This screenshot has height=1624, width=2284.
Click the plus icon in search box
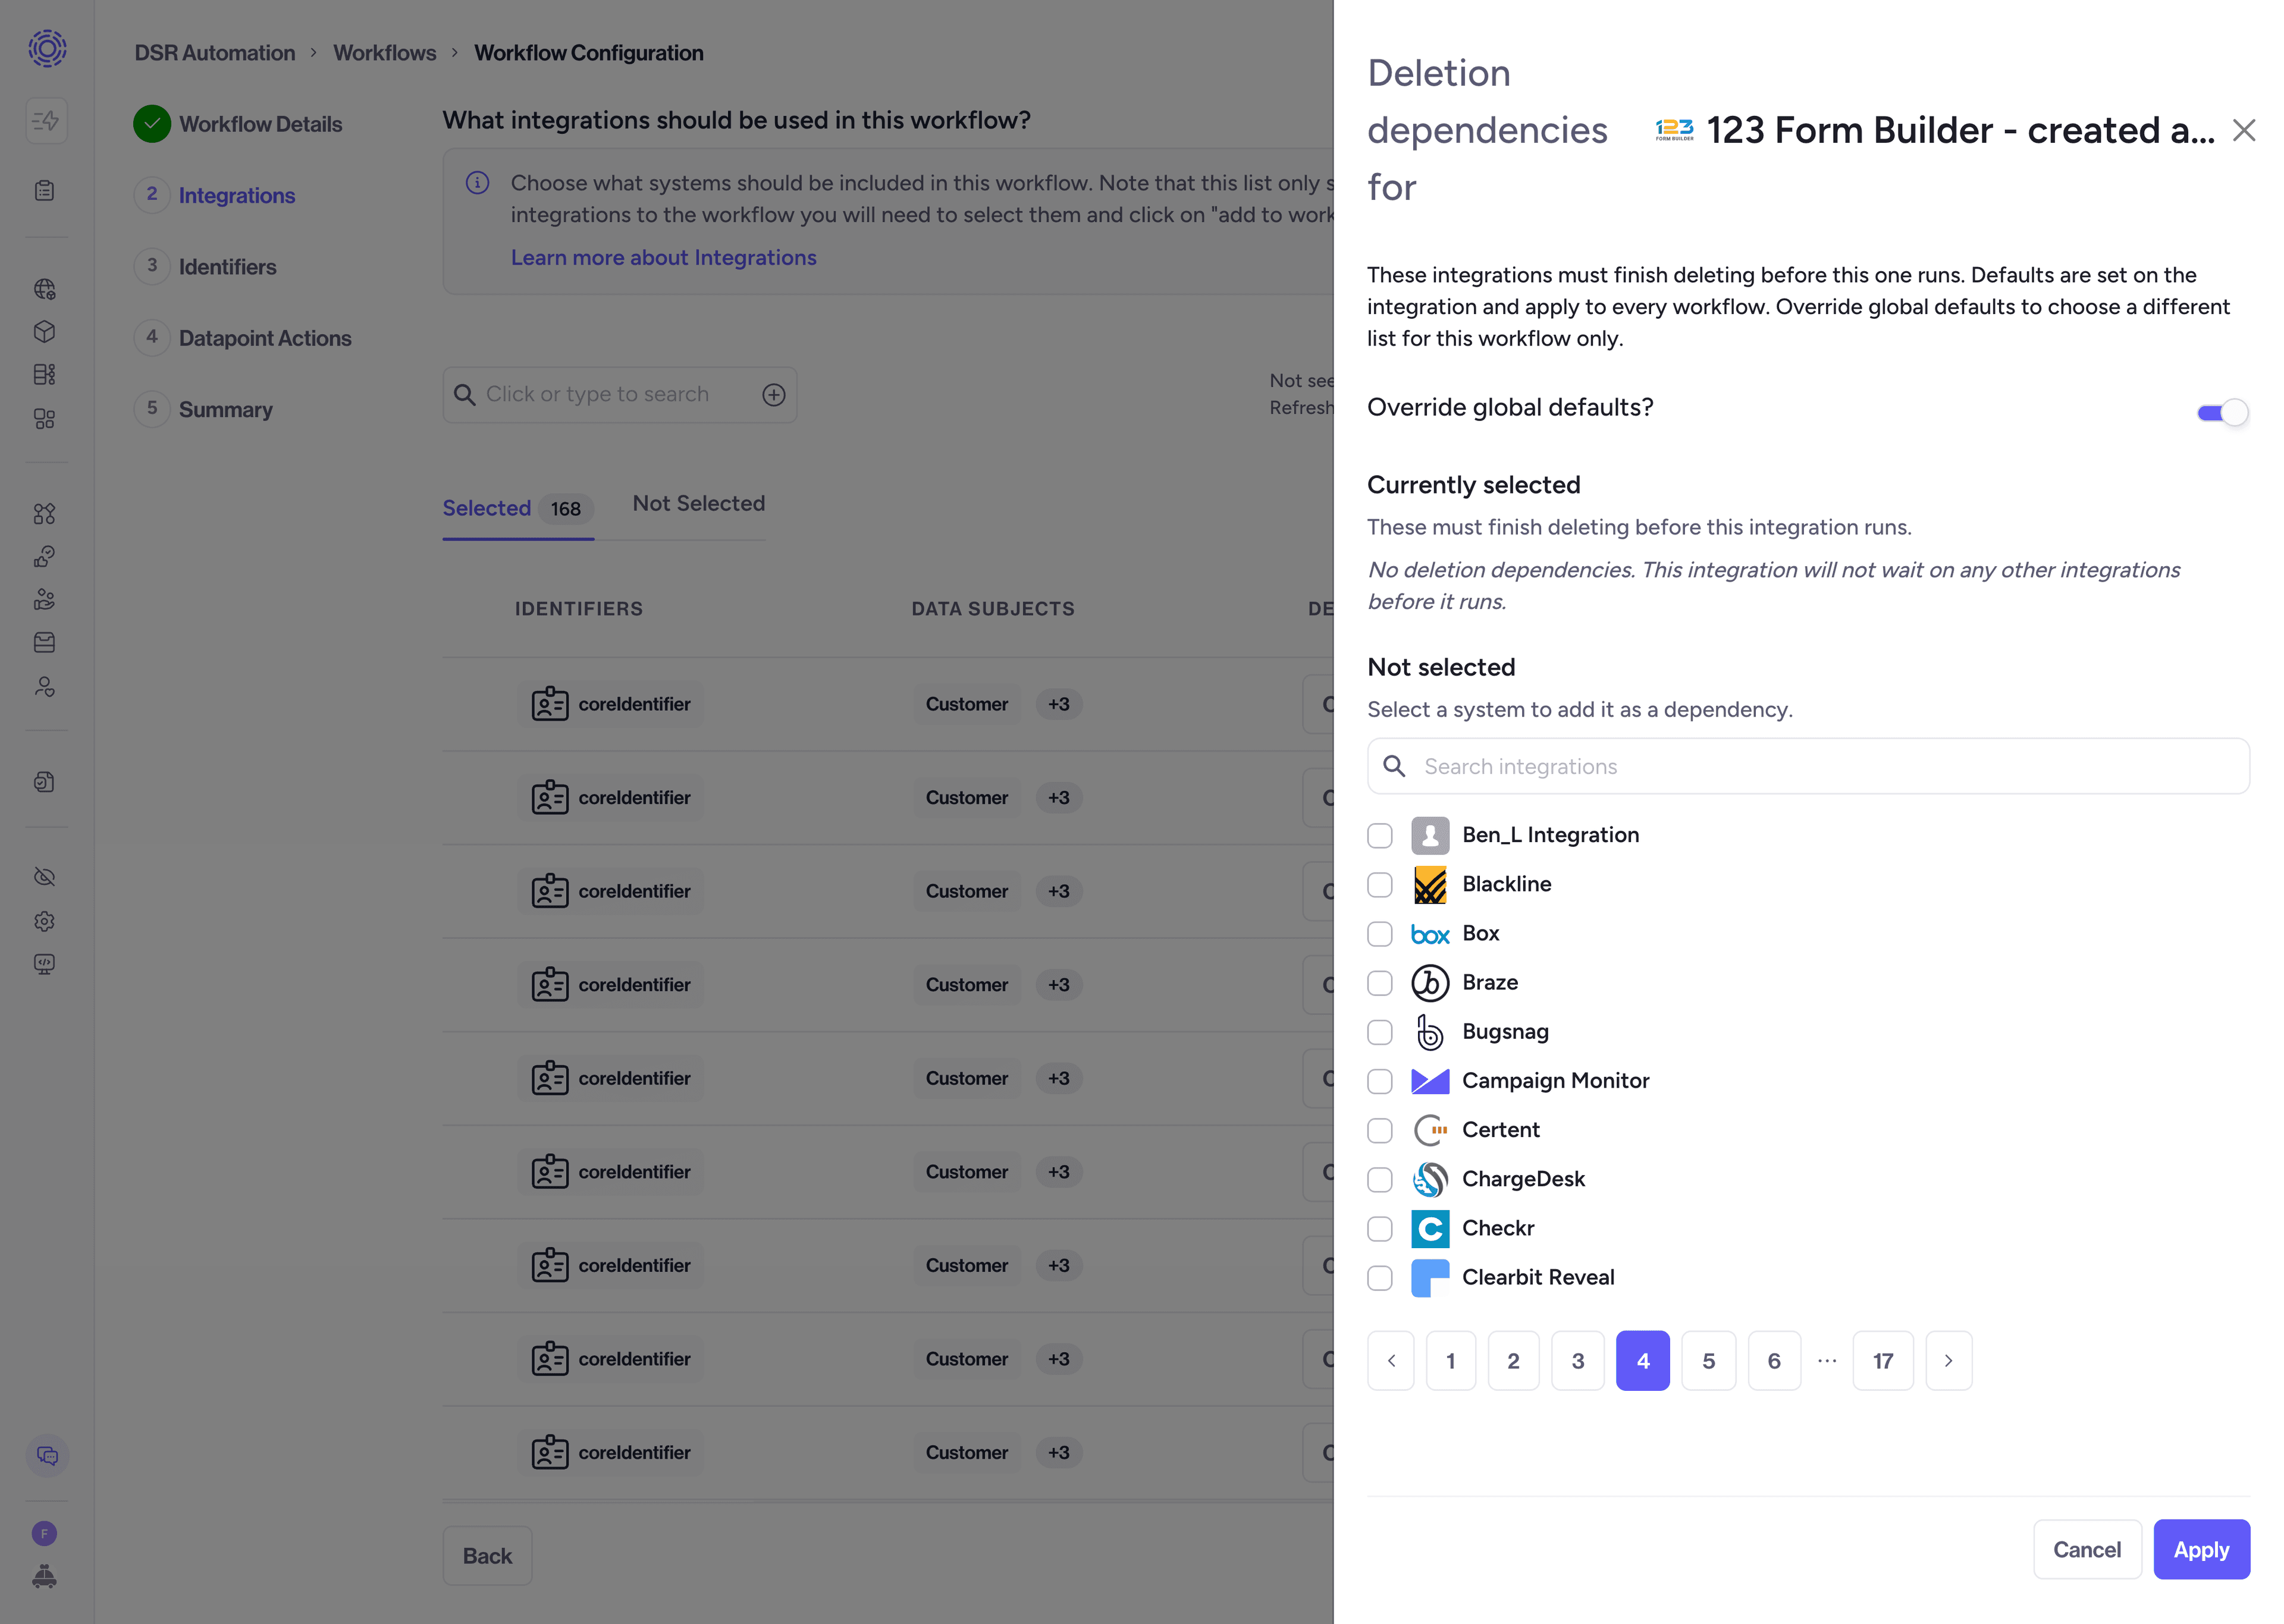click(774, 395)
